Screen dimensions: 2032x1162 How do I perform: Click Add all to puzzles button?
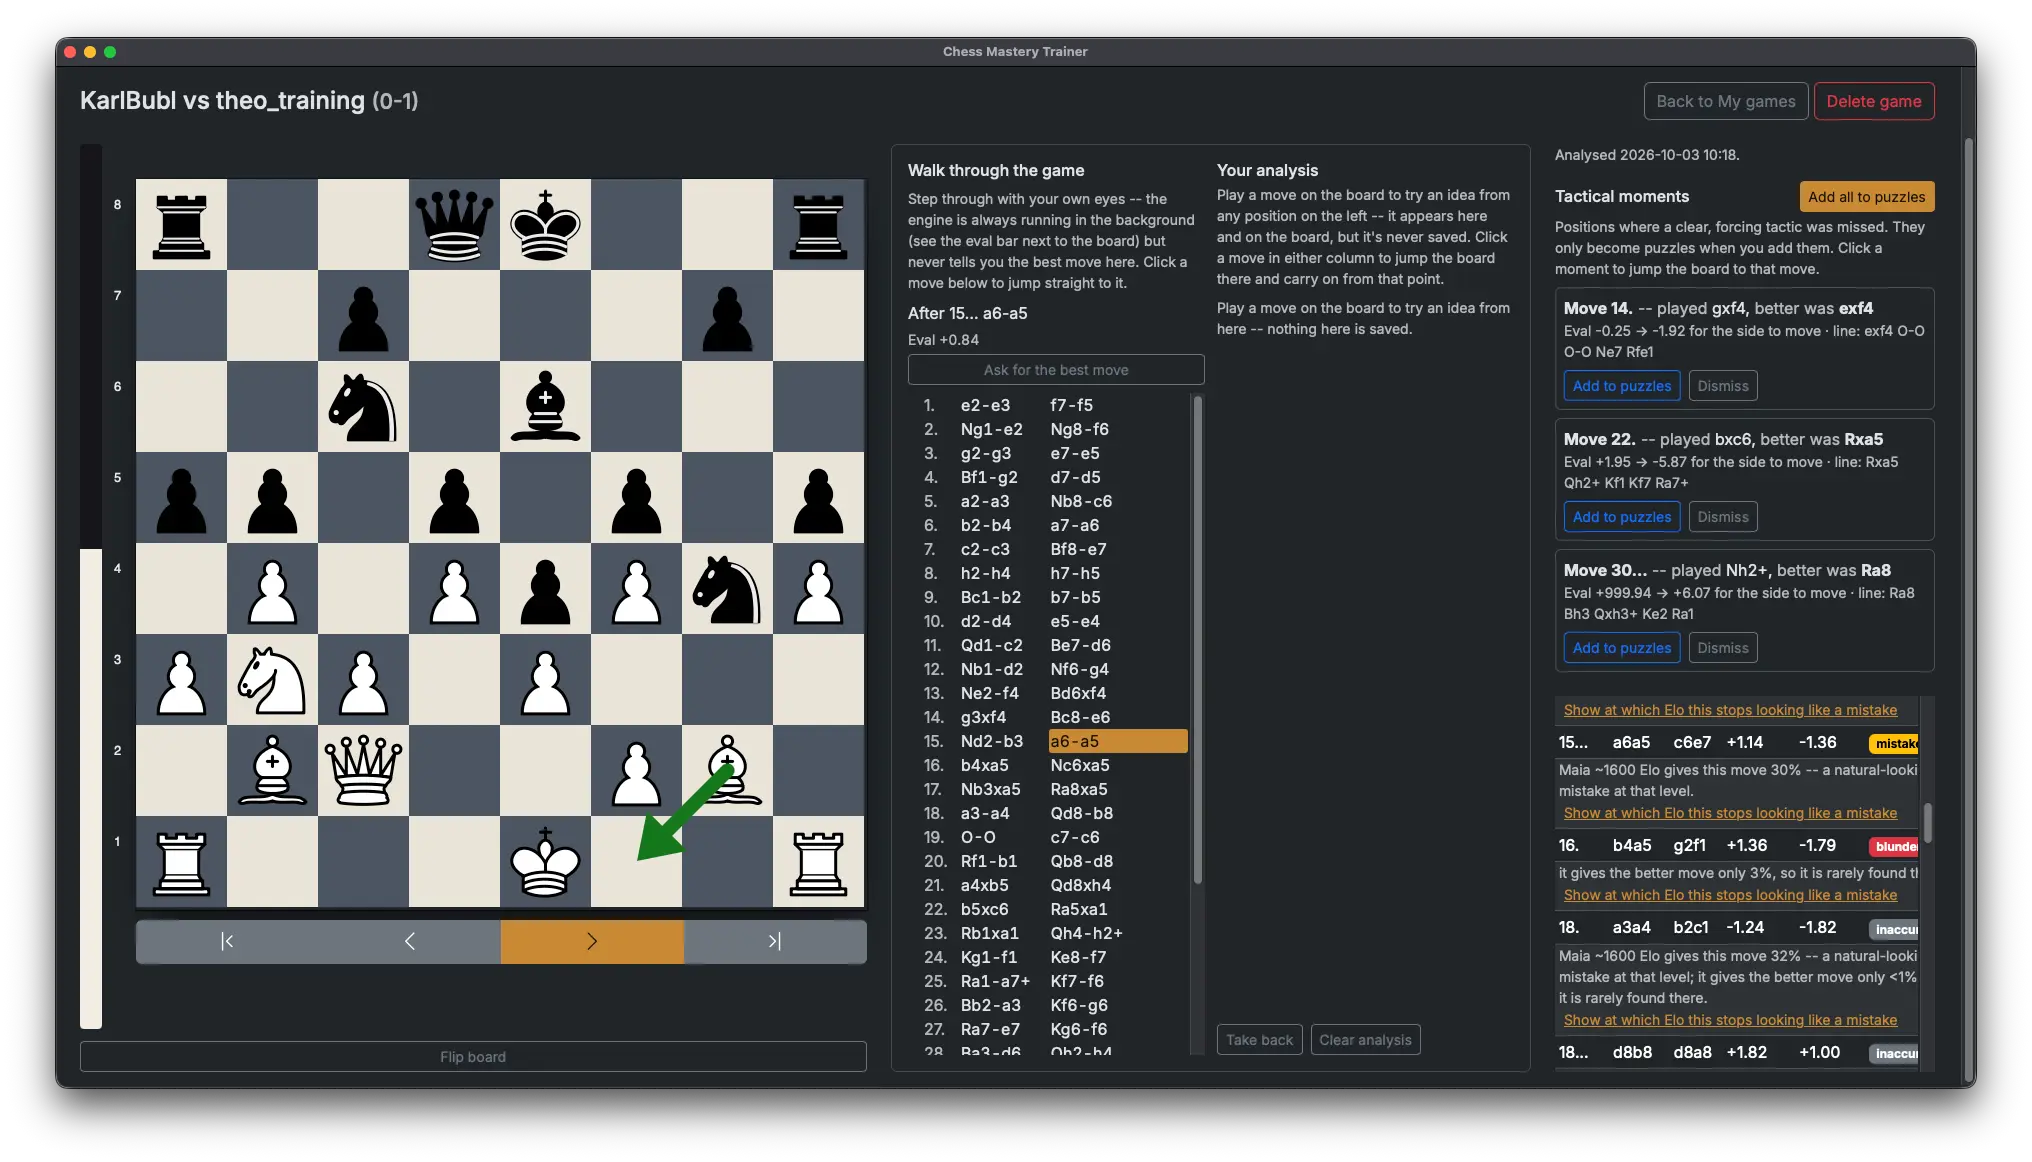tap(1866, 197)
